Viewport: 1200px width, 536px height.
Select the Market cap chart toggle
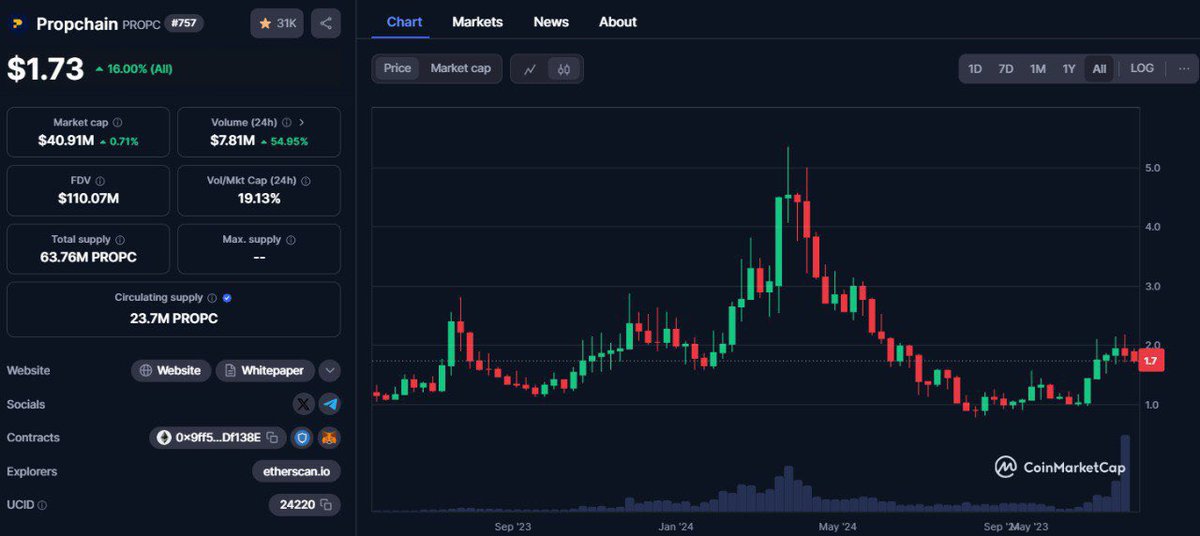(461, 69)
